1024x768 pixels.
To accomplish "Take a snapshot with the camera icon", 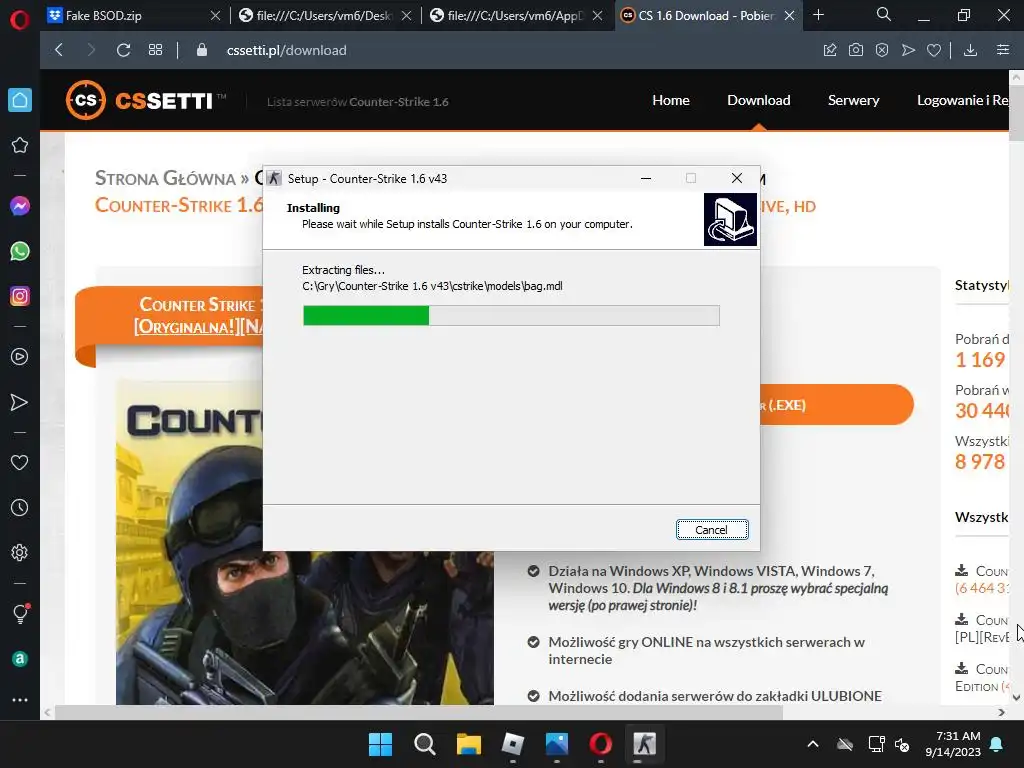I will tap(856, 50).
